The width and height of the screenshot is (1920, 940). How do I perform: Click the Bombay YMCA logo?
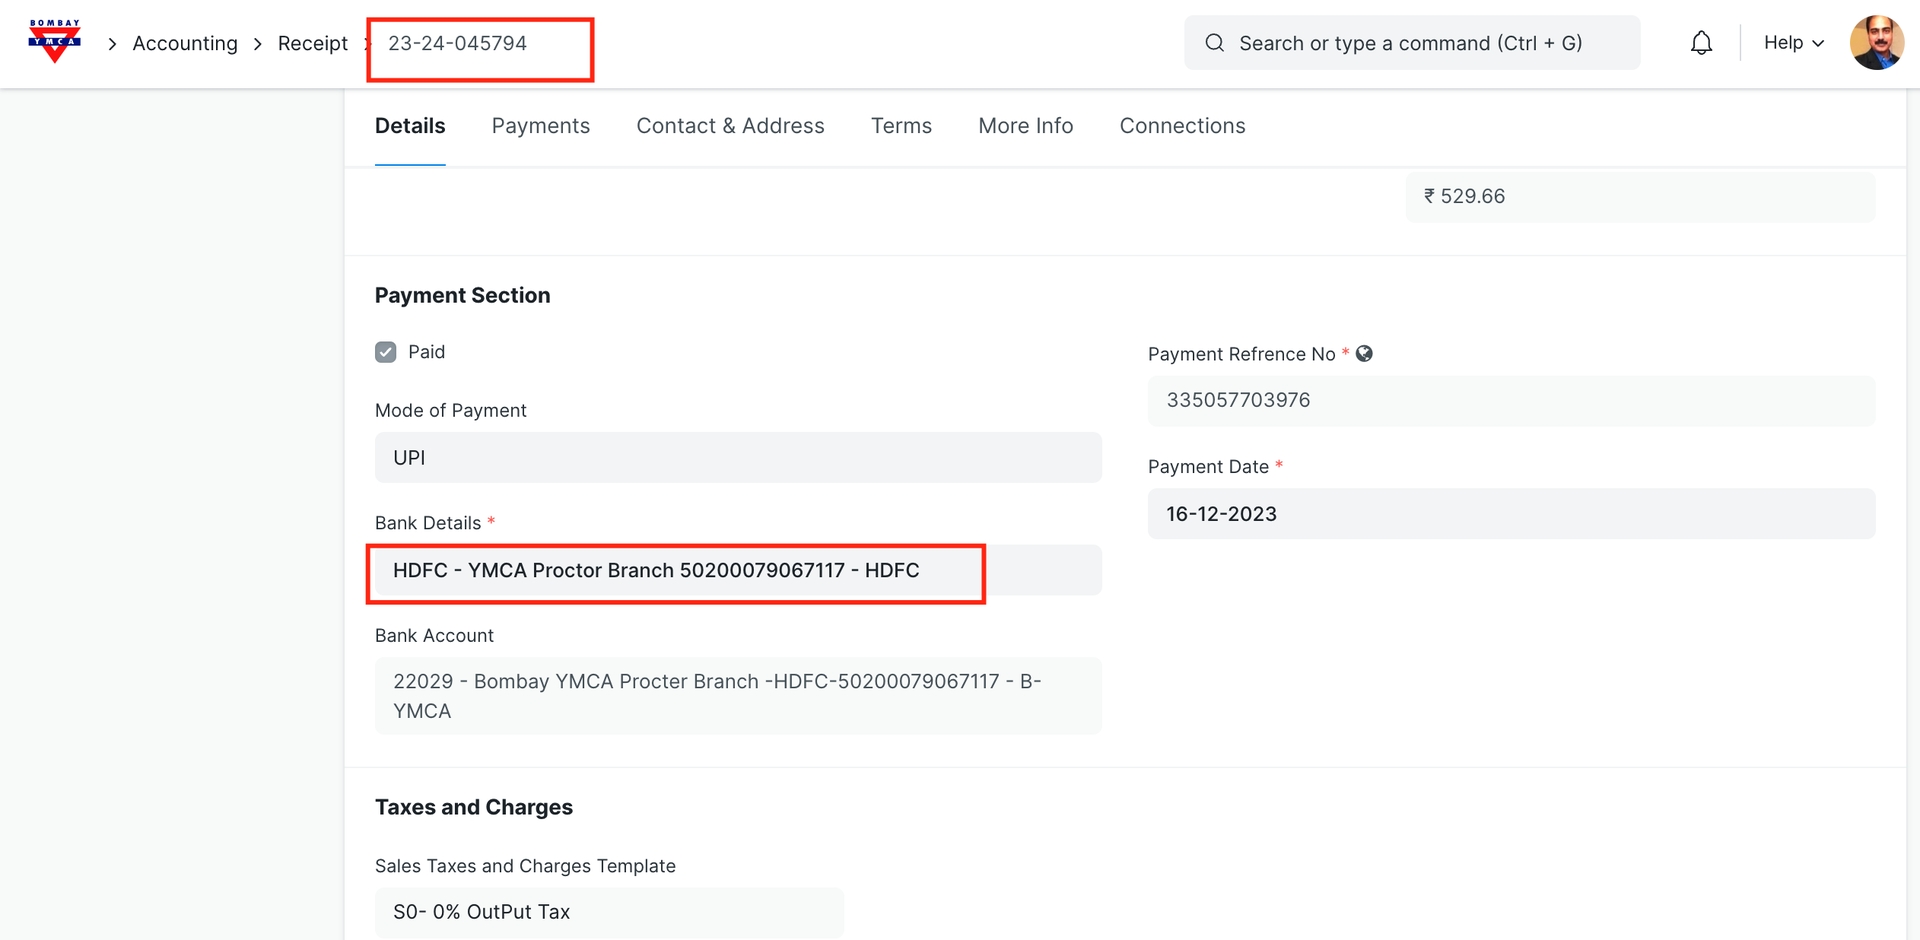(x=54, y=42)
